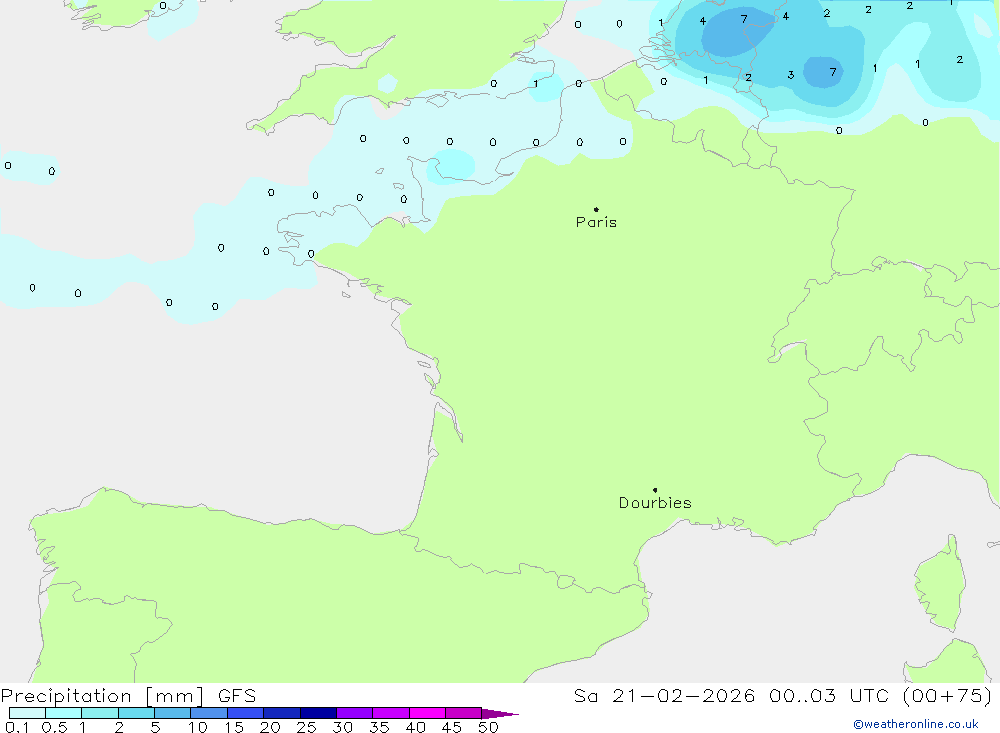Click the '00..03 UTC' time range text

click(829, 696)
